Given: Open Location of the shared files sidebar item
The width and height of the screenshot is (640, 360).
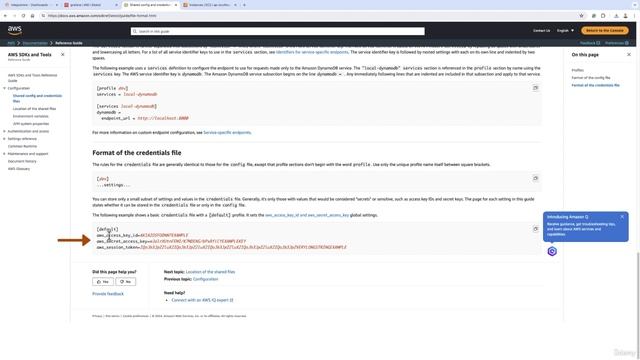Looking at the screenshot, I should point(34,109).
